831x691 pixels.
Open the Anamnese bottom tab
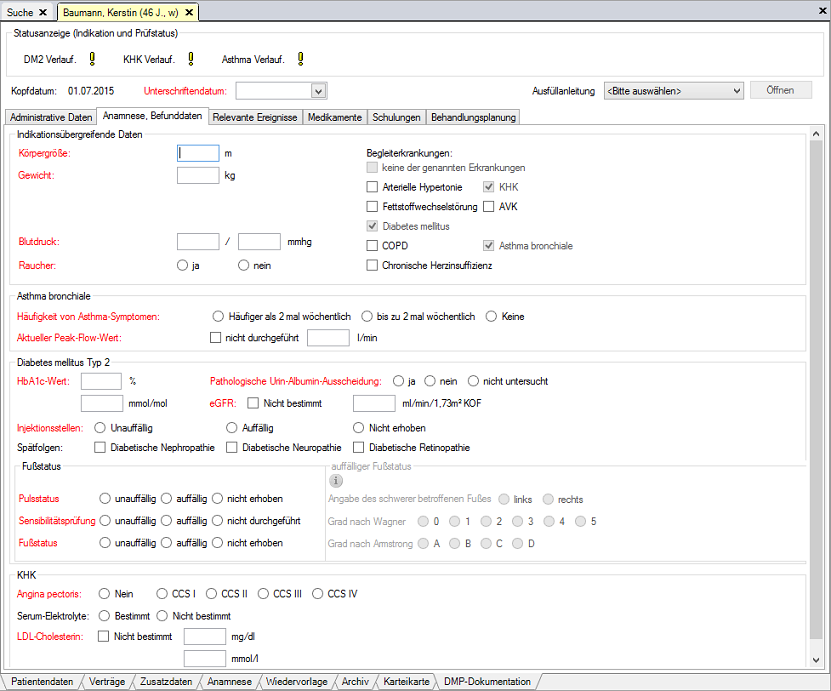coord(229,682)
